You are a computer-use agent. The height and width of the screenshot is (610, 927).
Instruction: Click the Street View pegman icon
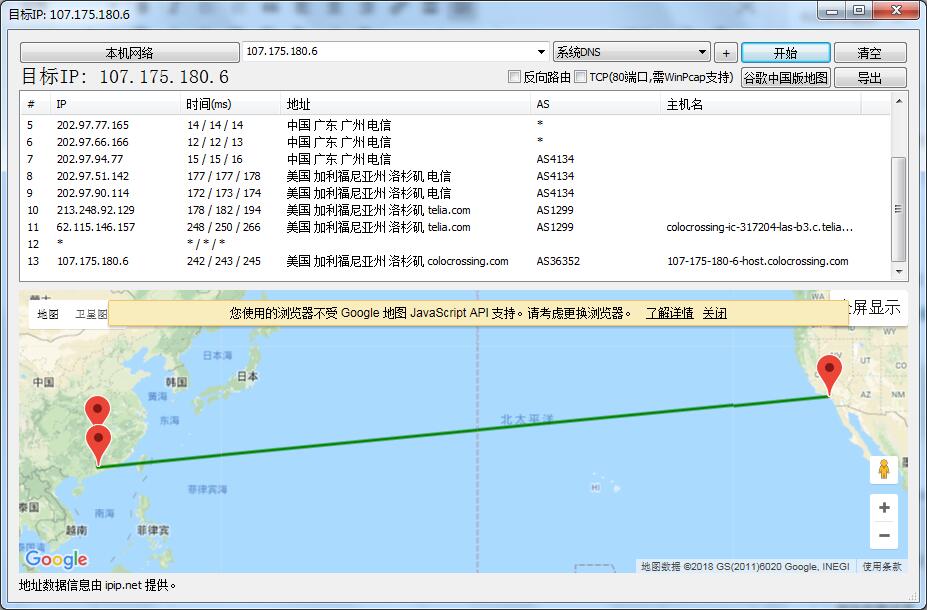click(x=883, y=469)
